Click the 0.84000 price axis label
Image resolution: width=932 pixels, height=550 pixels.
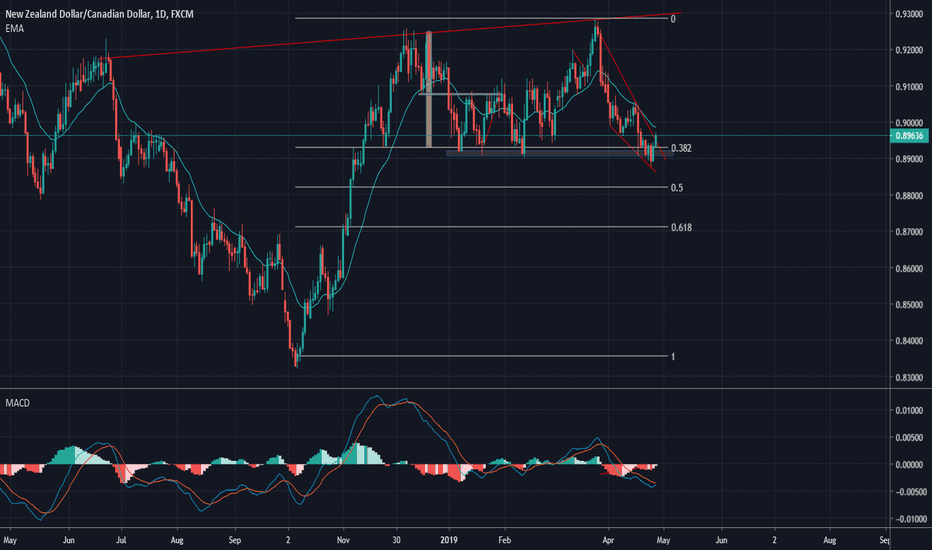909,341
